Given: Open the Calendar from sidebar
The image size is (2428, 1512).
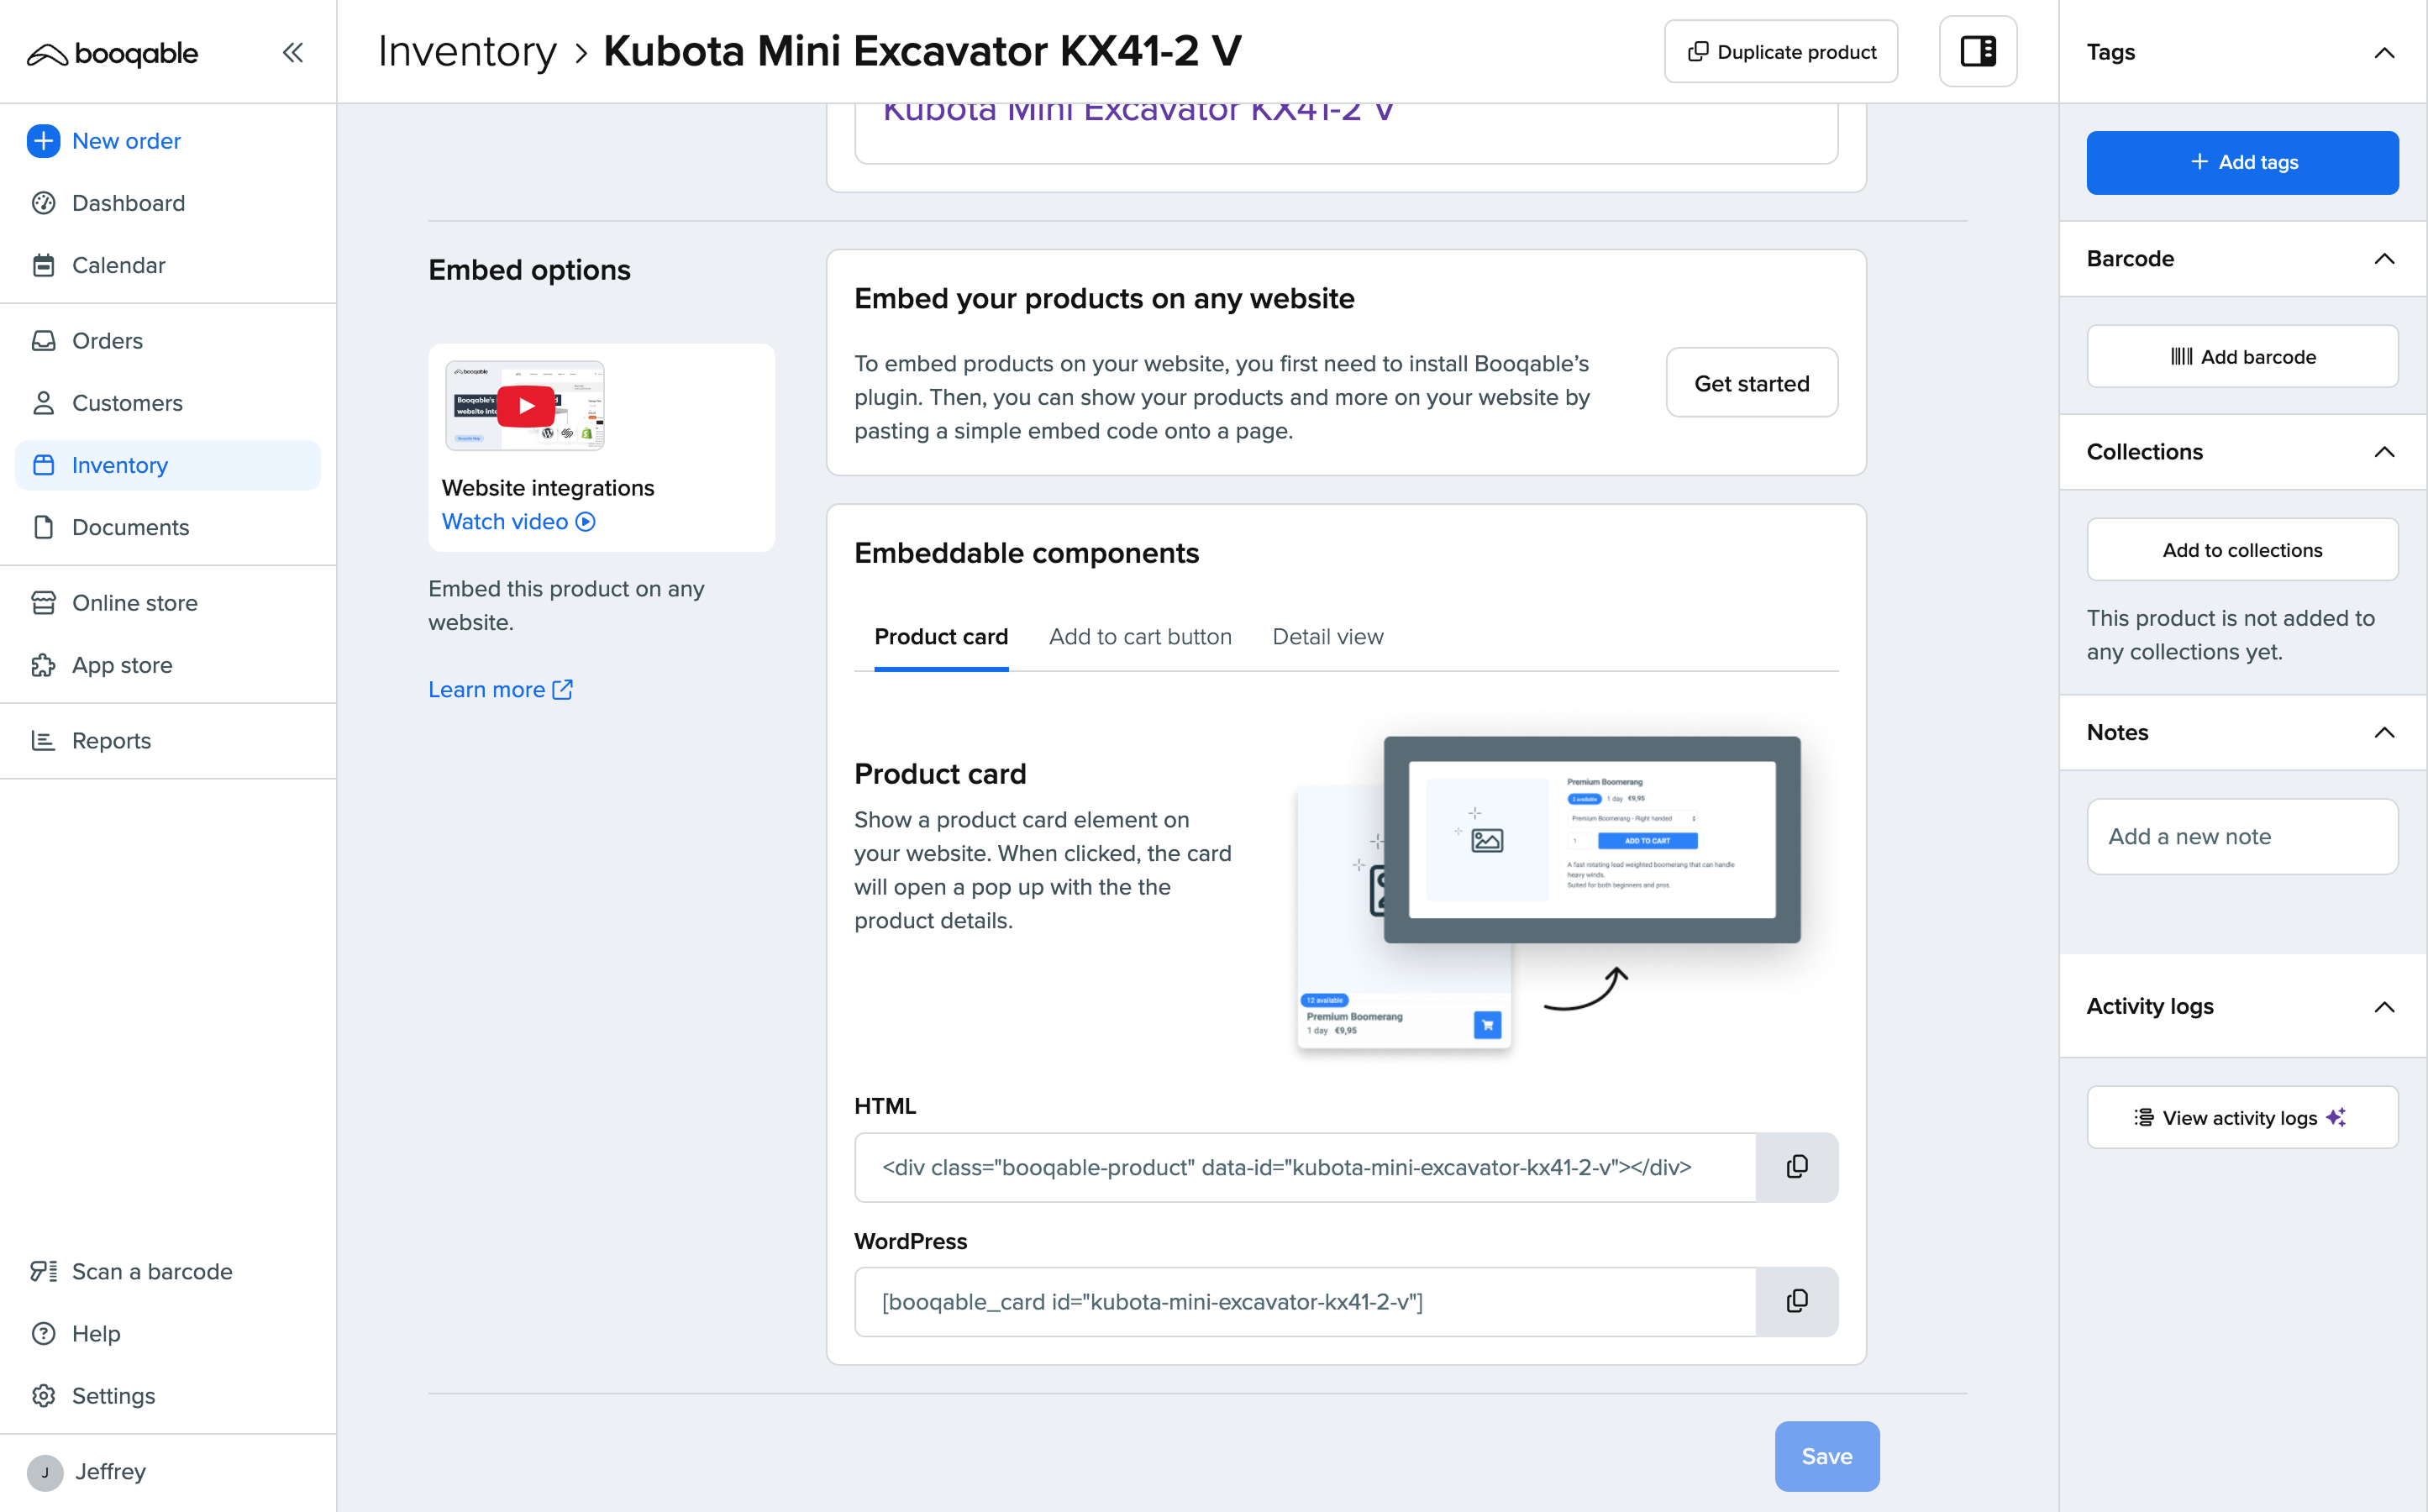Looking at the screenshot, I should pyautogui.click(x=118, y=265).
